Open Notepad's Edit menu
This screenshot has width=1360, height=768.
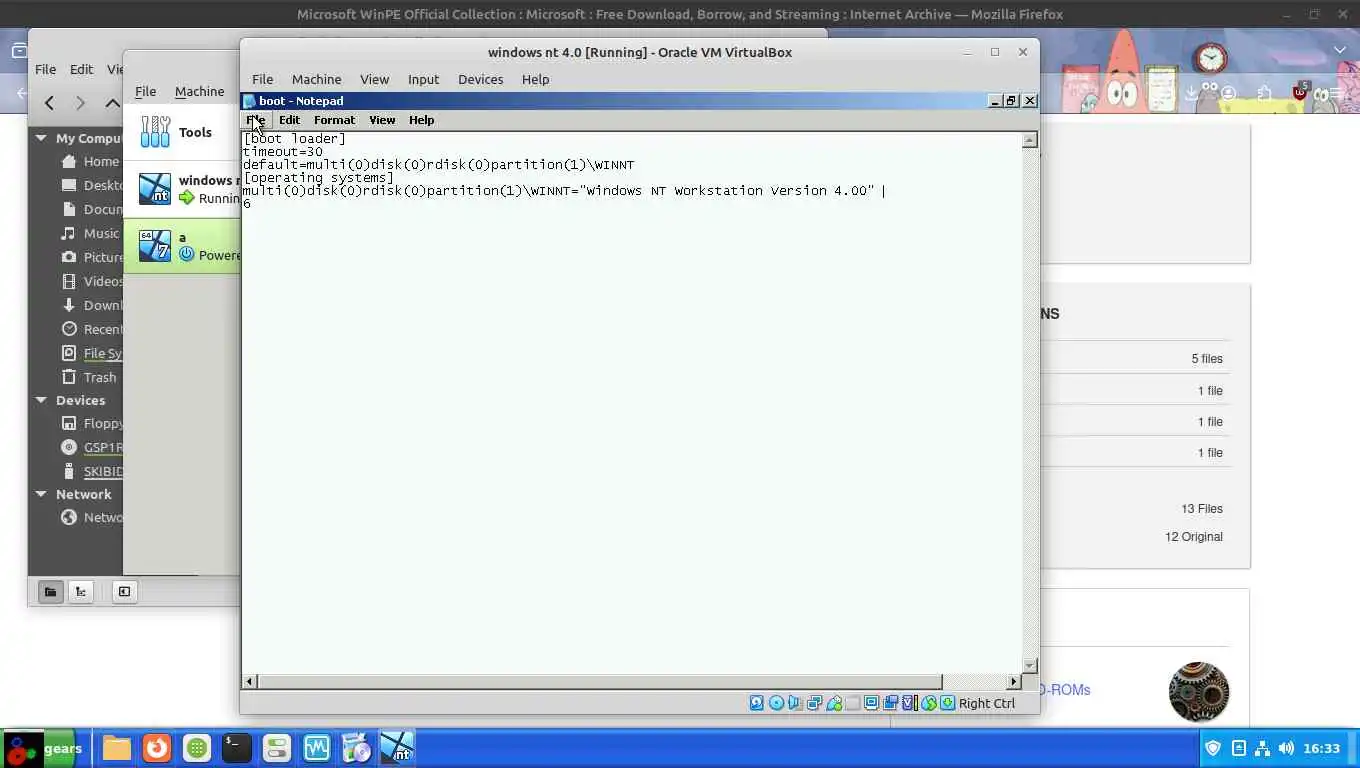[289, 120]
